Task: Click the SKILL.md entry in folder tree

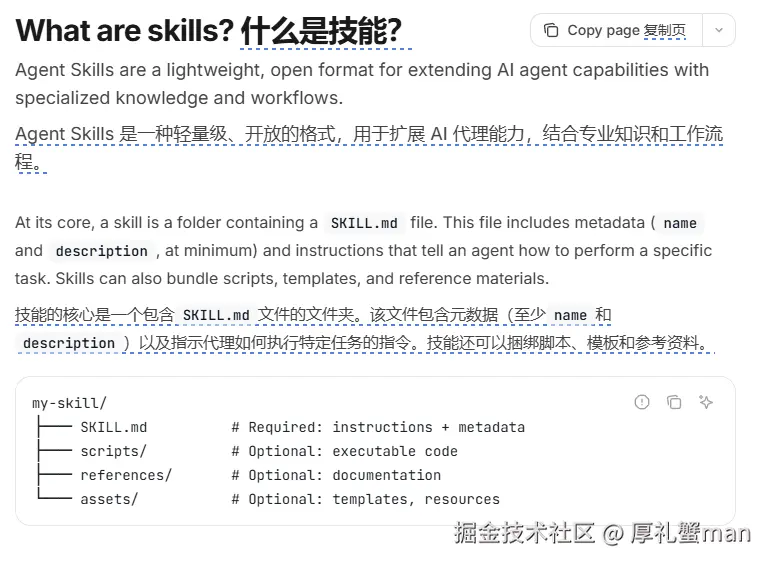Action: pos(114,427)
